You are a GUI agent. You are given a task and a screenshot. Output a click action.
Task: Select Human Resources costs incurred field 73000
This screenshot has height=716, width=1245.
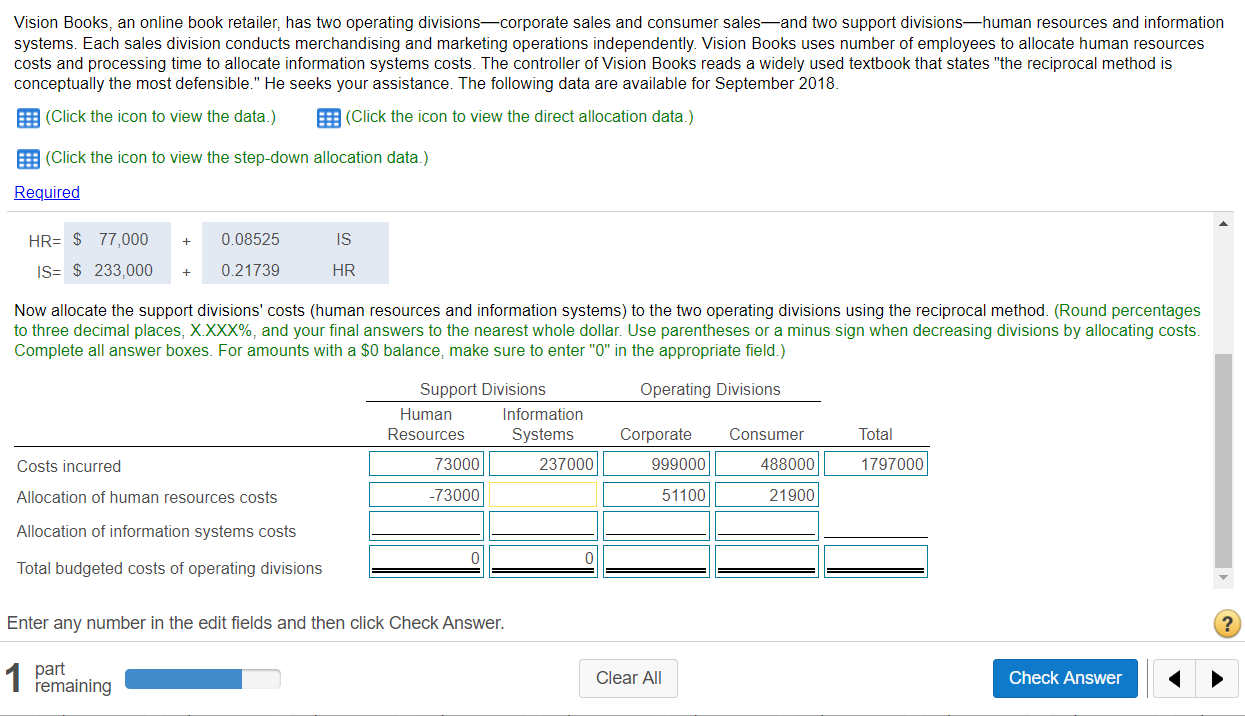(x=426, y=464)
